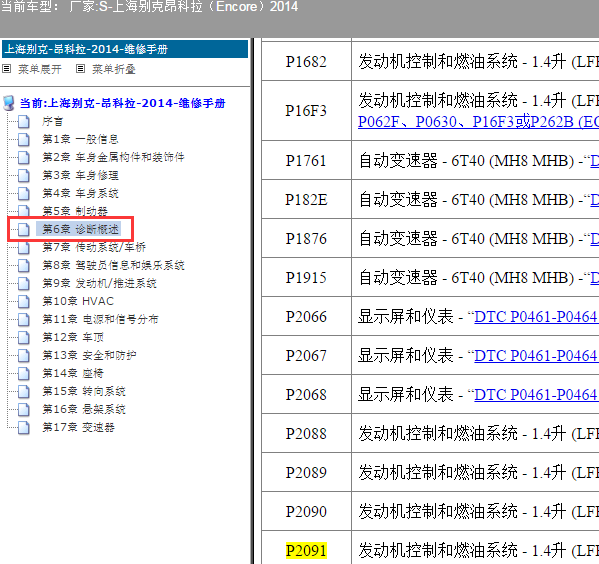599x564 pixels.
Task: Open 第11章 电源和信号分布 chapter
Action: 100,319
